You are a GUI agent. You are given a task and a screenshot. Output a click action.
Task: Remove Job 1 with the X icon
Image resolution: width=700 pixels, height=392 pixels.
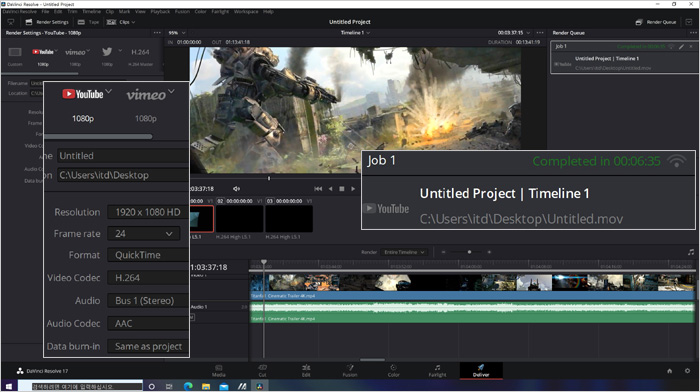click(691, 46)
